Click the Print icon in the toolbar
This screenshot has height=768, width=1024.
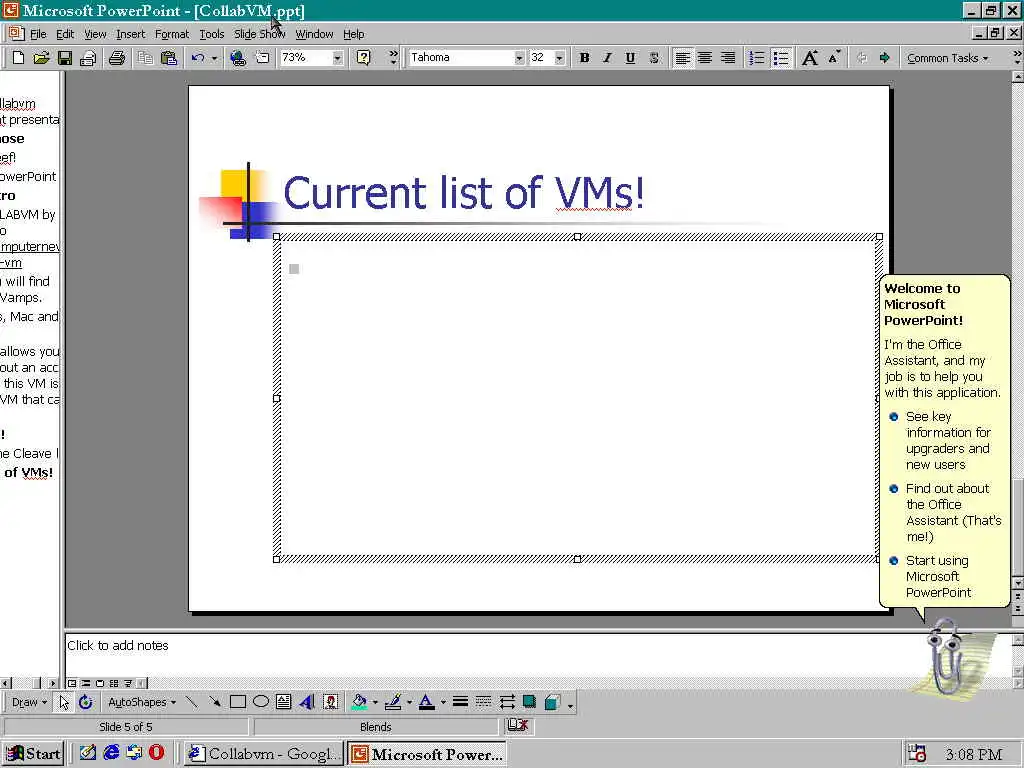click(117, 58)
